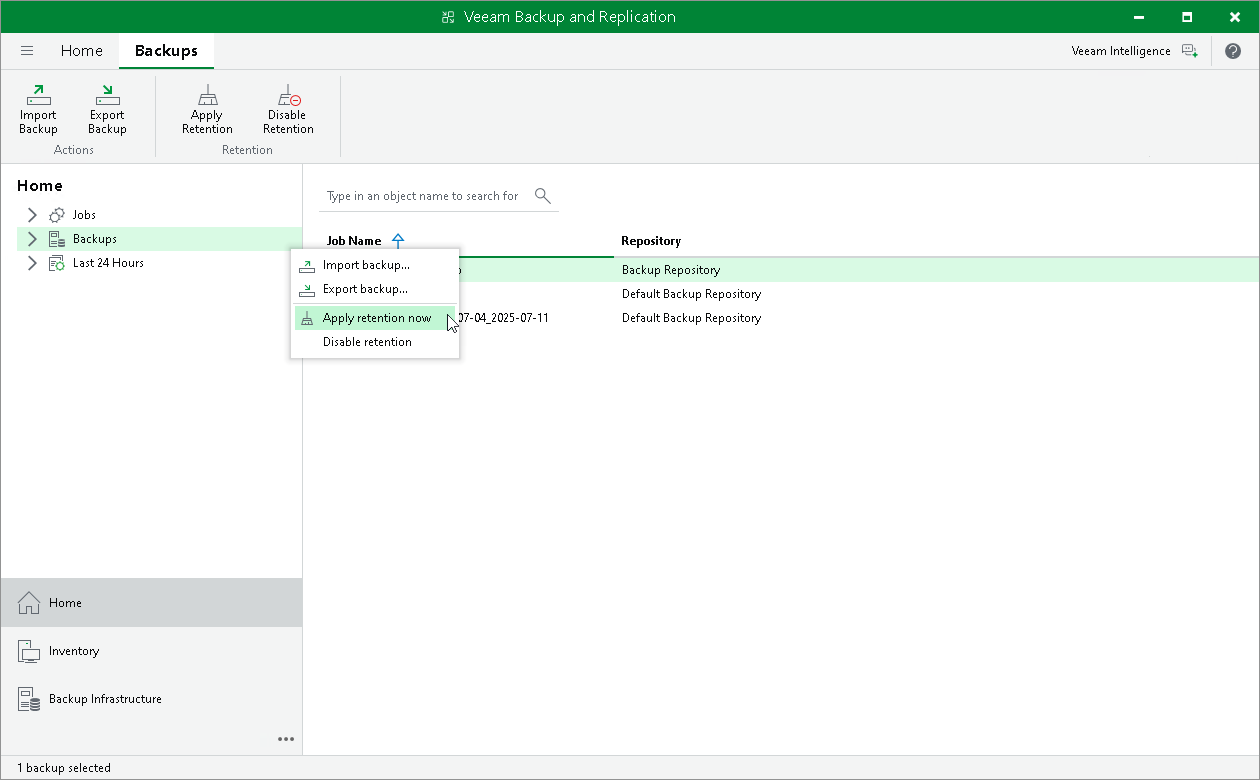1260x780 pixels.
Task: Expand the Backups tree node
Action: tap(32, 239)
